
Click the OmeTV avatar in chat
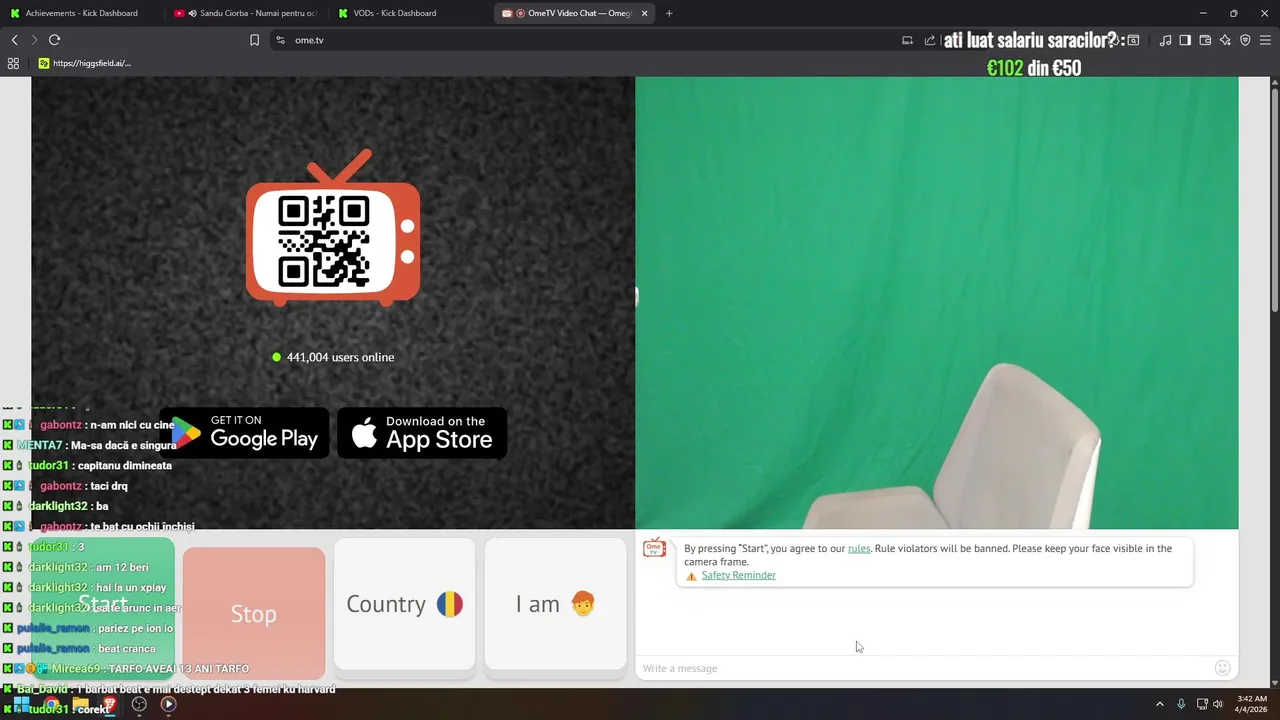[655, 548]
